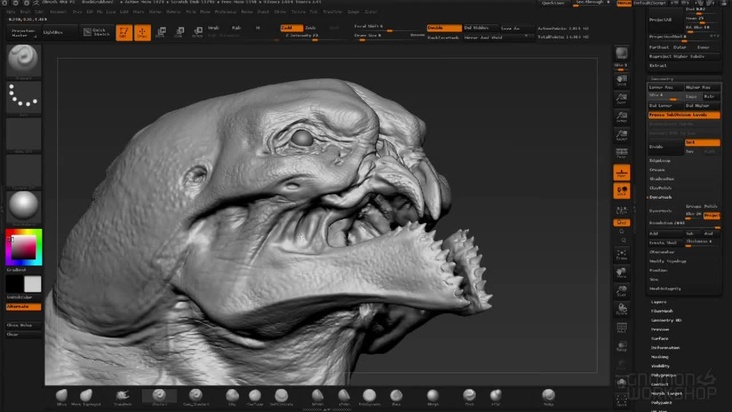
Task: Click the LightBox button
Action: click(x=55, y=33)
